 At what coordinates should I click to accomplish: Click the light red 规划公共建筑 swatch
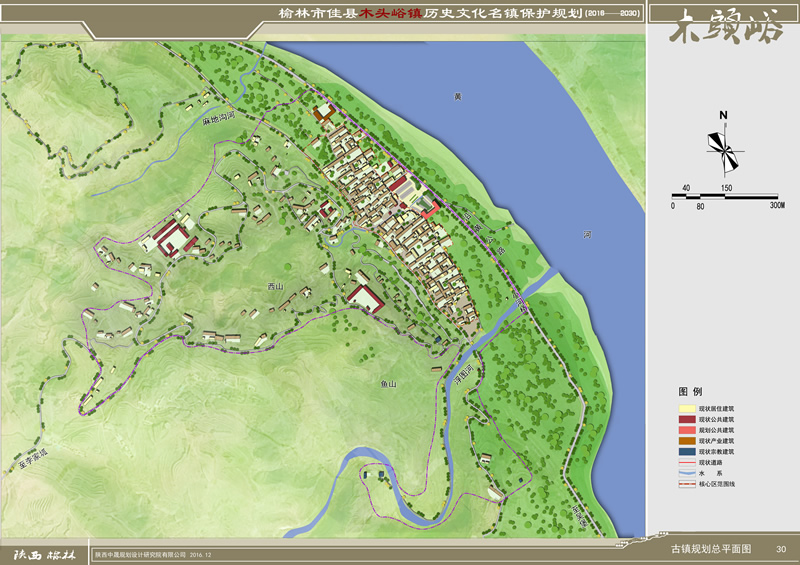tap(687, 430)
